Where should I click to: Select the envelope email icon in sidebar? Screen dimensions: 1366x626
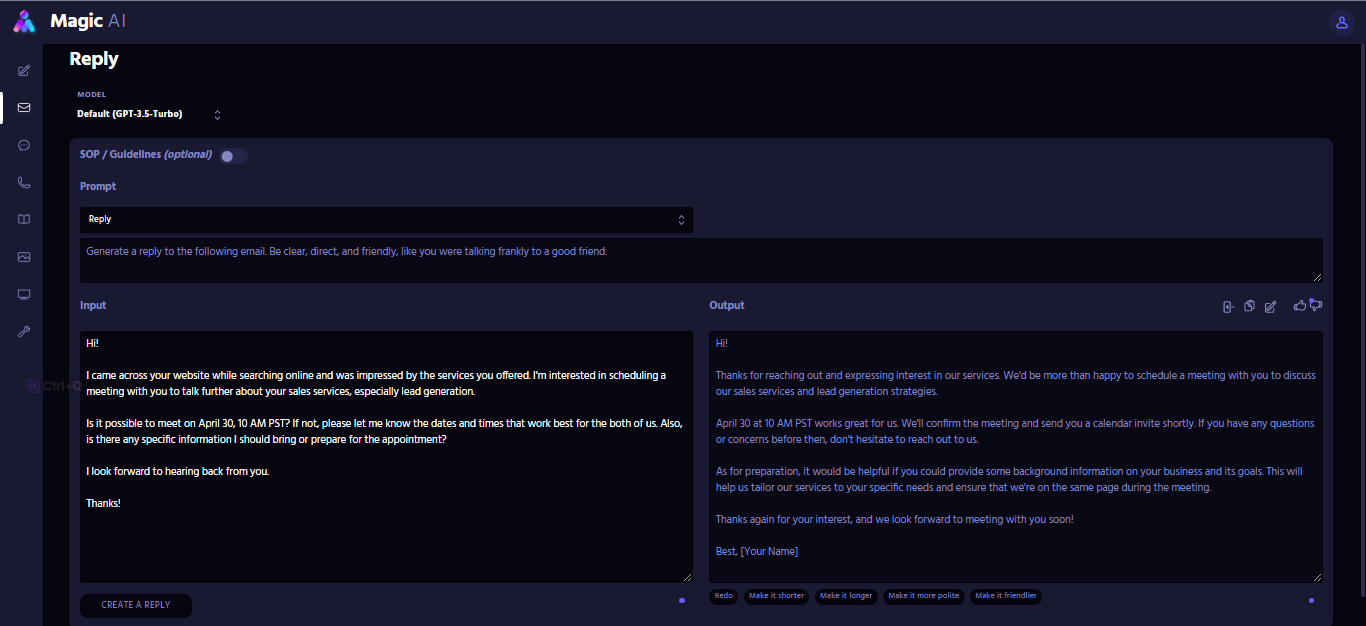pos(24,107)
